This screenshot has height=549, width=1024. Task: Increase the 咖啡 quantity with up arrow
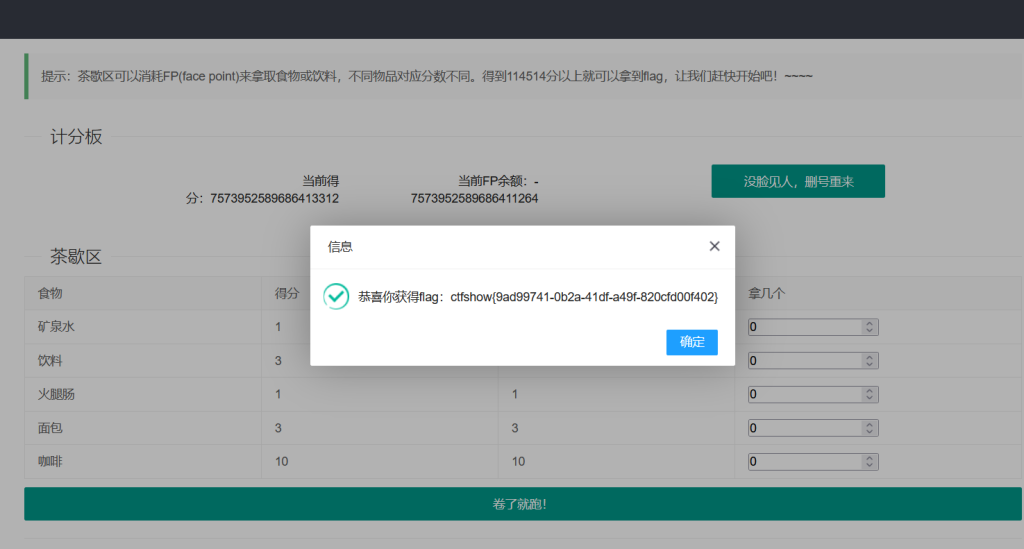point(870,458)
